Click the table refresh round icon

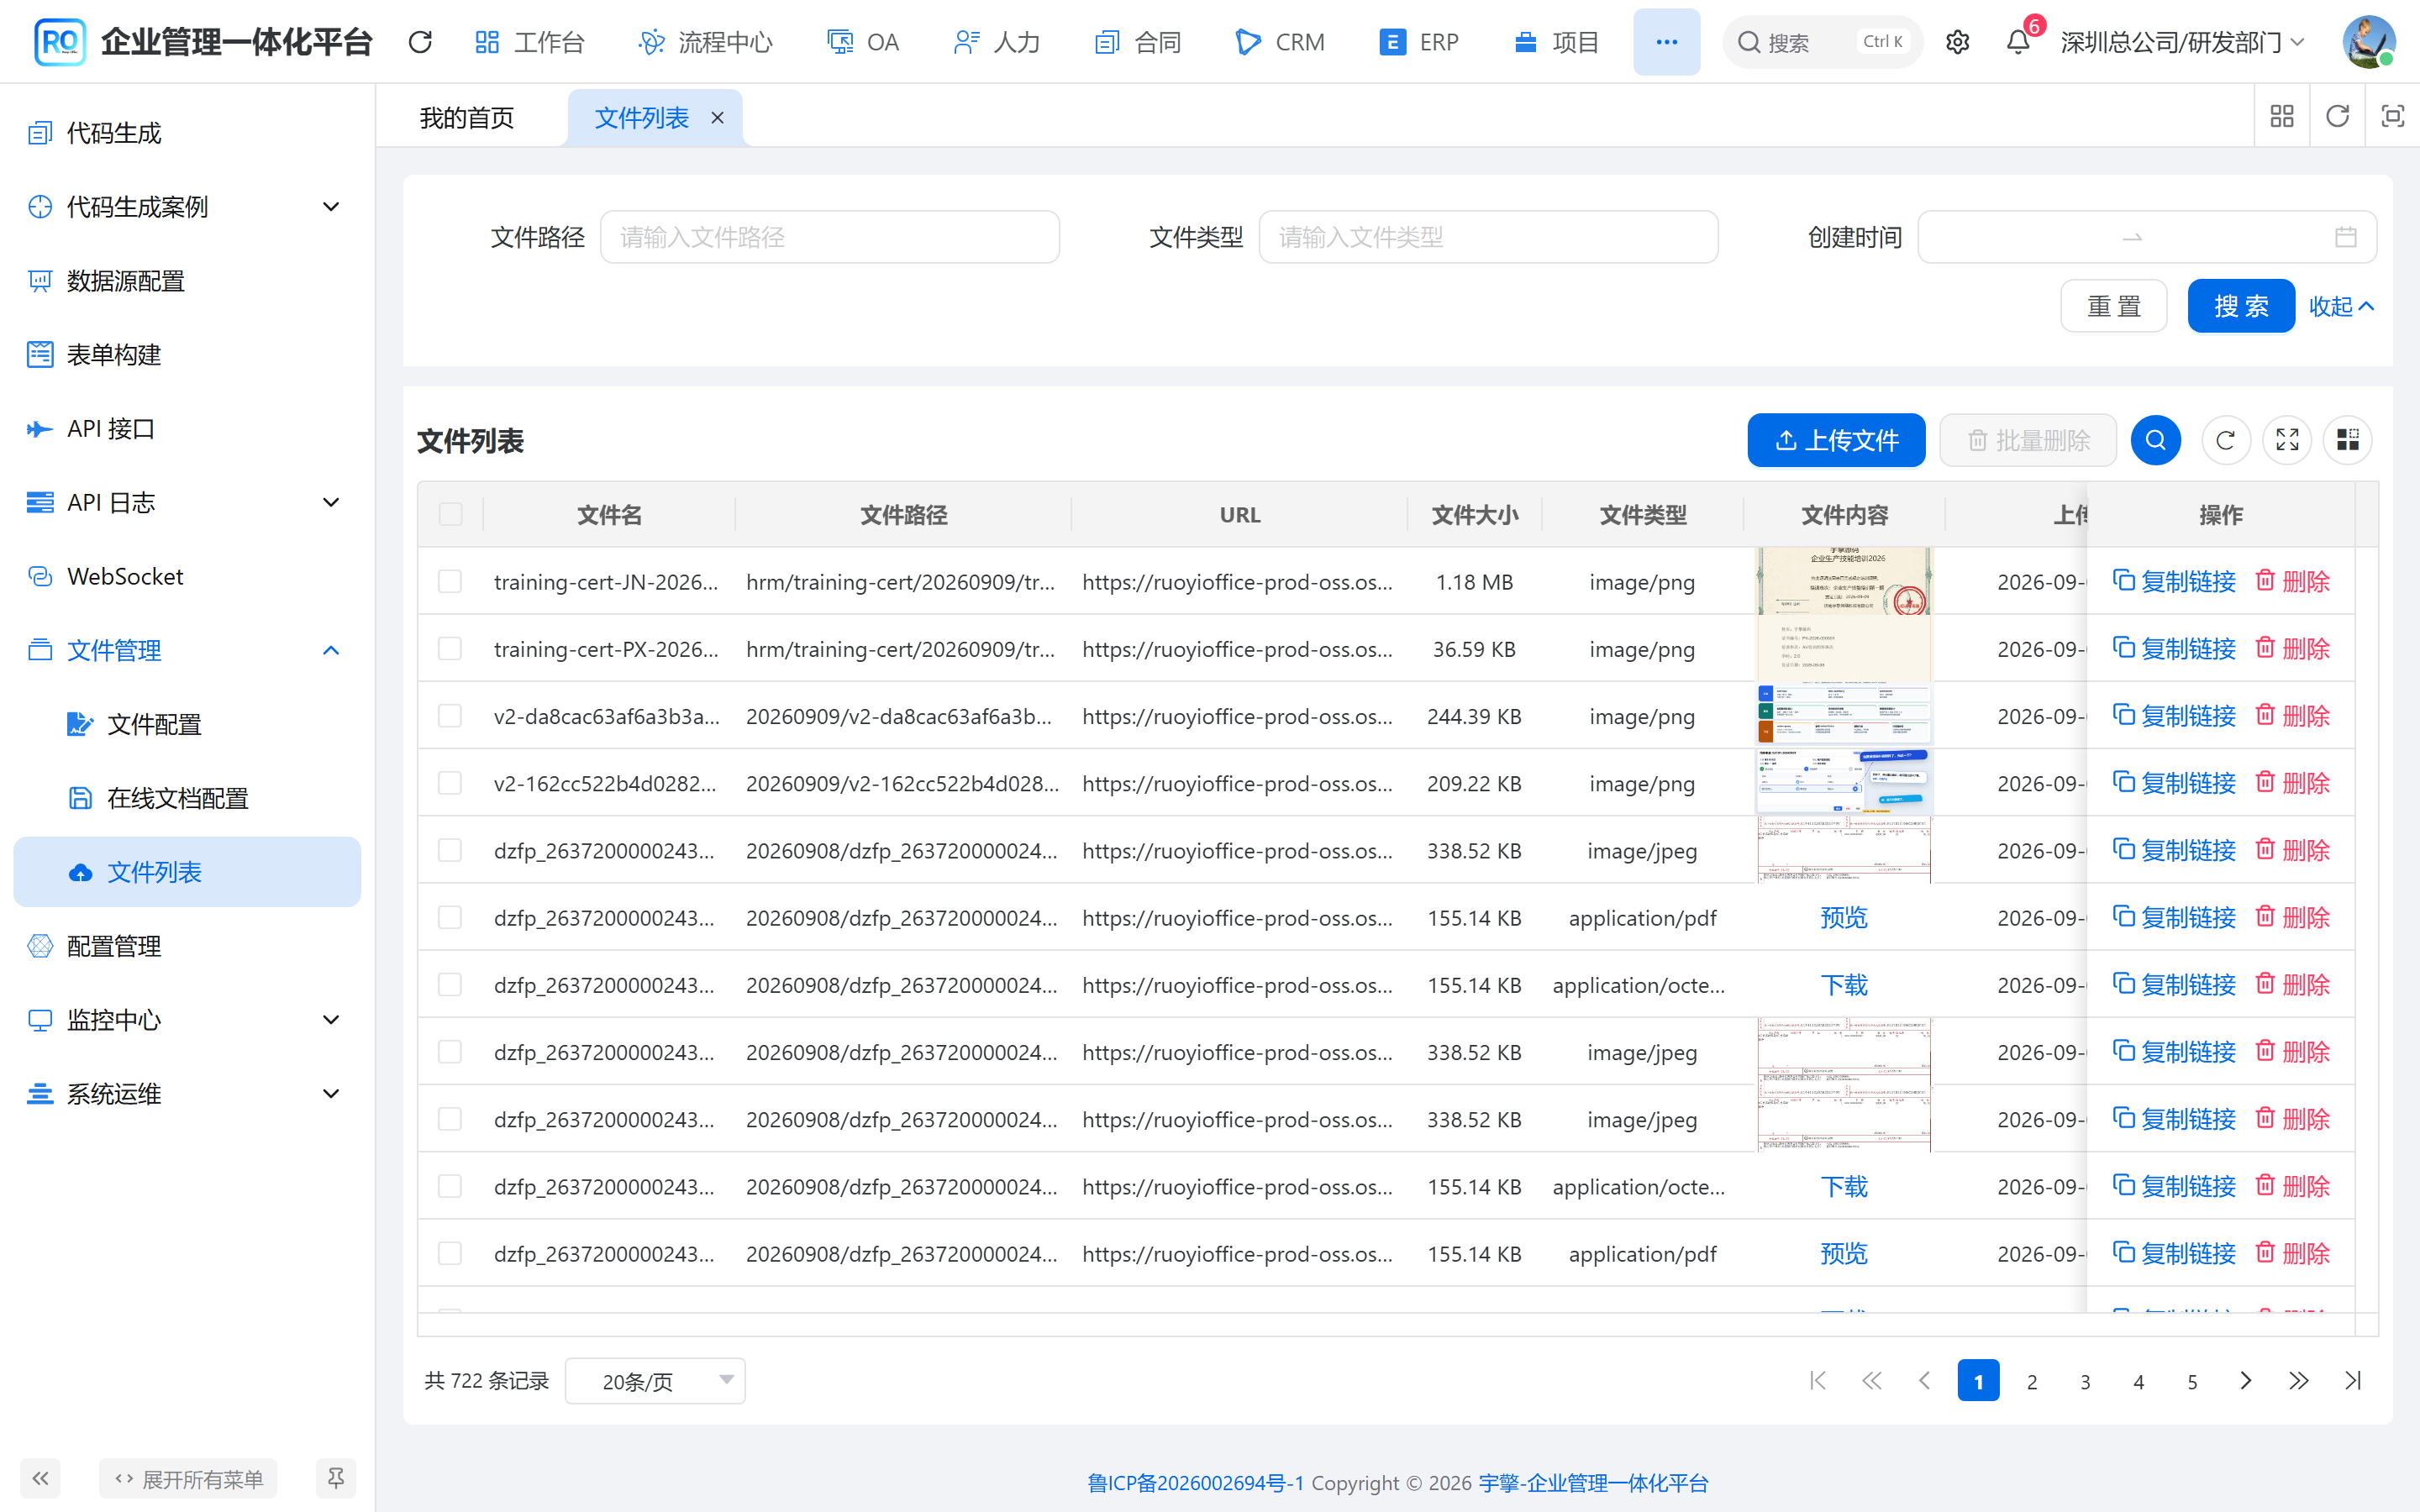(2226, 440)
